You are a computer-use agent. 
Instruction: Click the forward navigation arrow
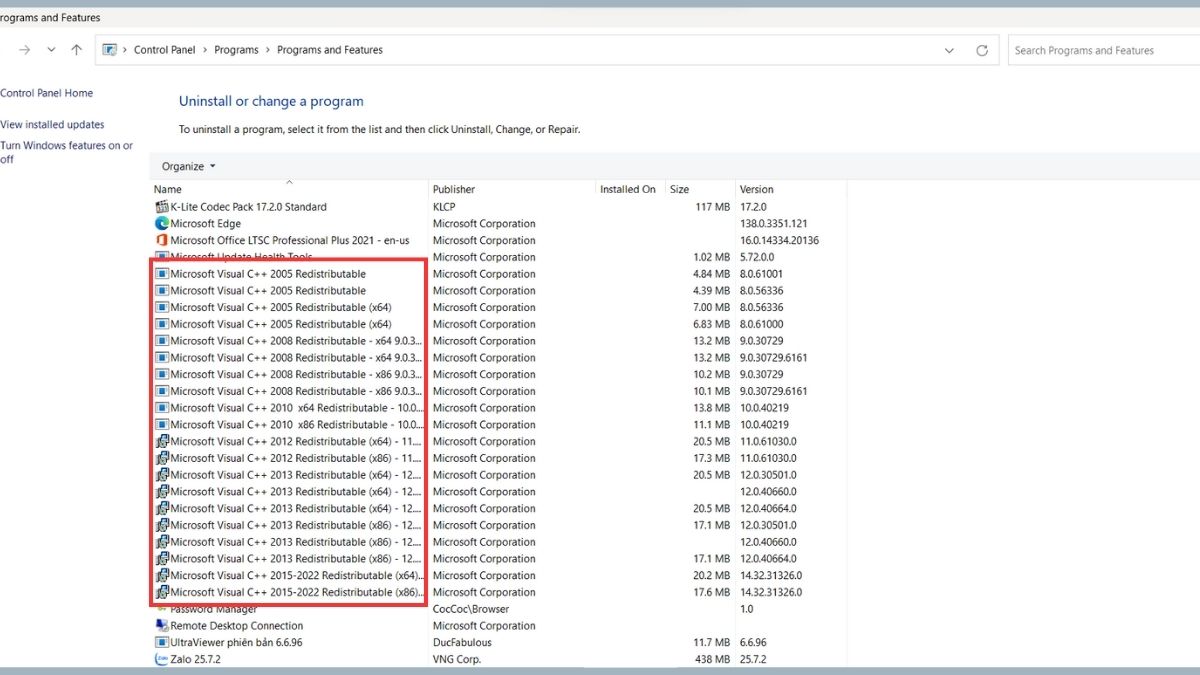point(24,50)
